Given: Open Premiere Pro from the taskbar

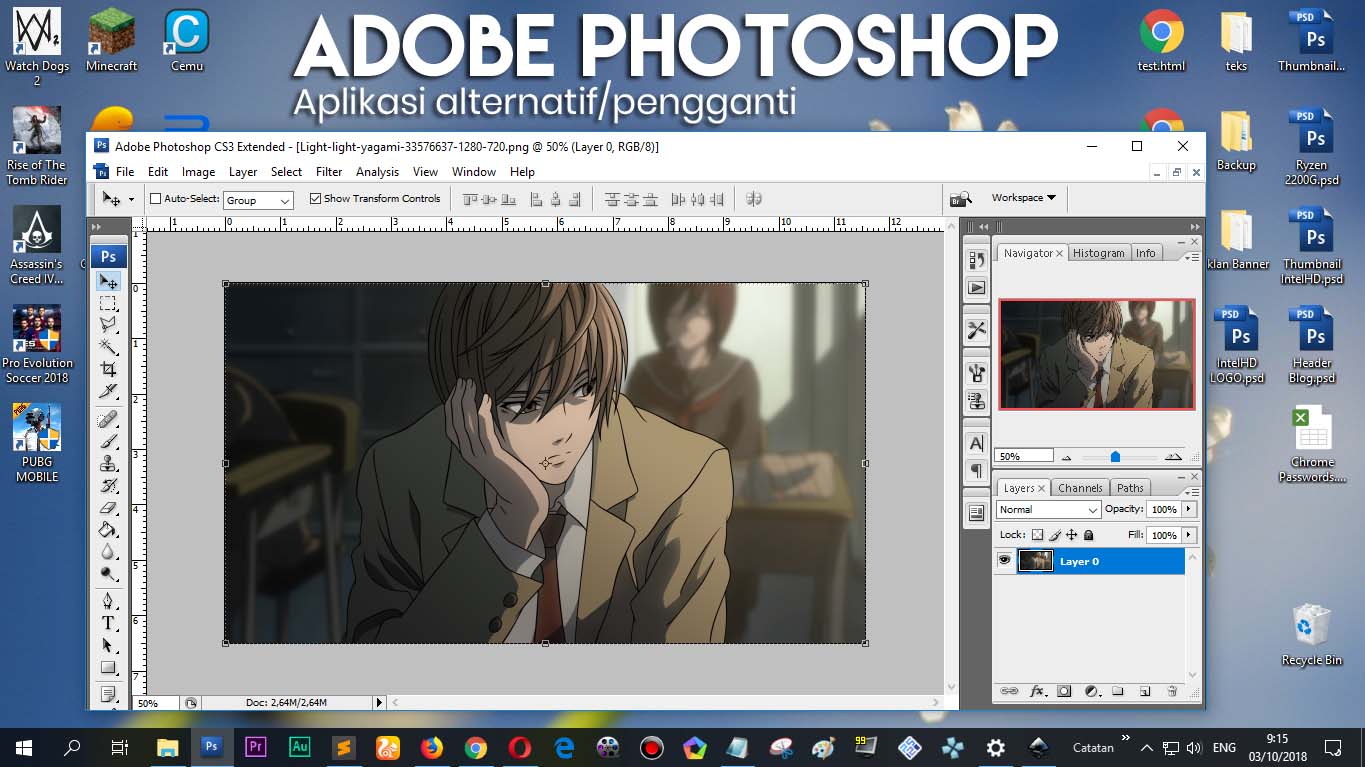Looking at the screenshot, I should tap(254, 747).
